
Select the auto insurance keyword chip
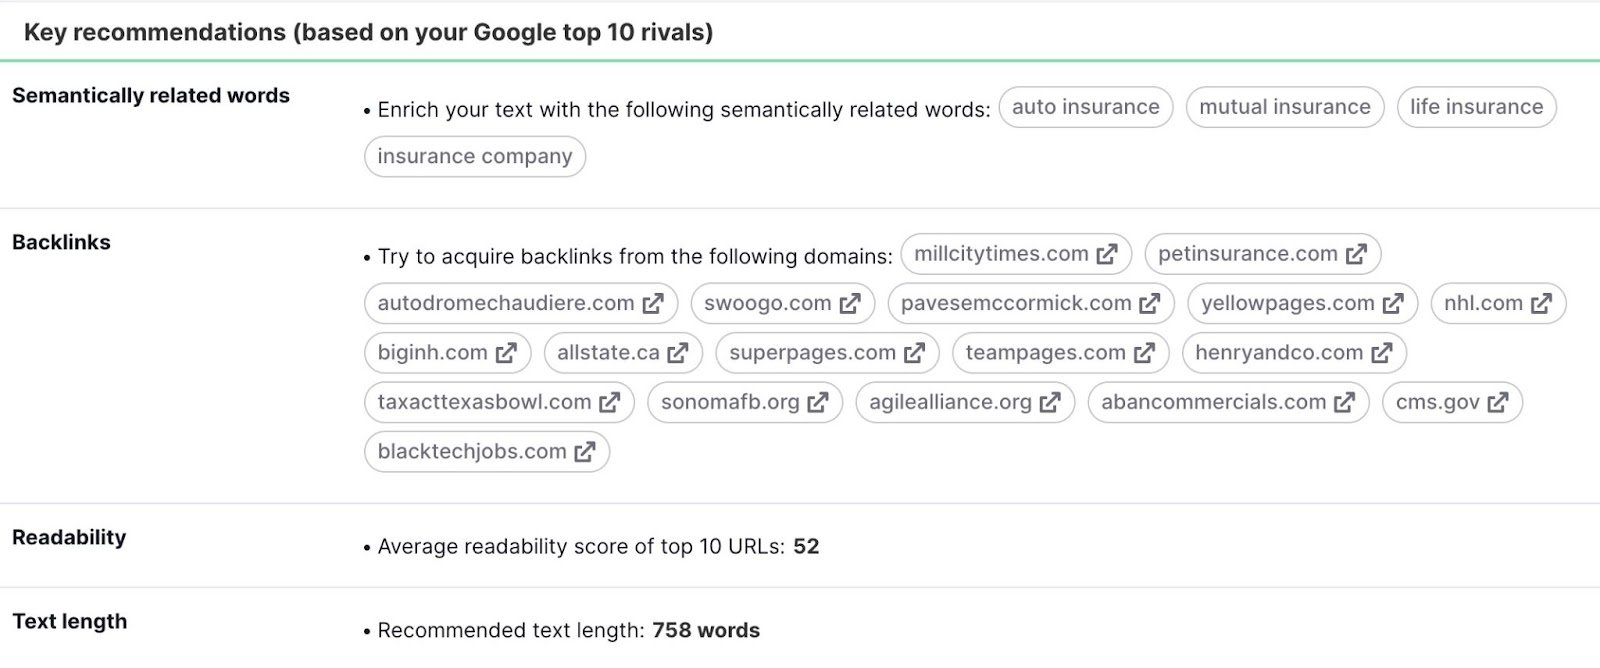[1086, 107]
